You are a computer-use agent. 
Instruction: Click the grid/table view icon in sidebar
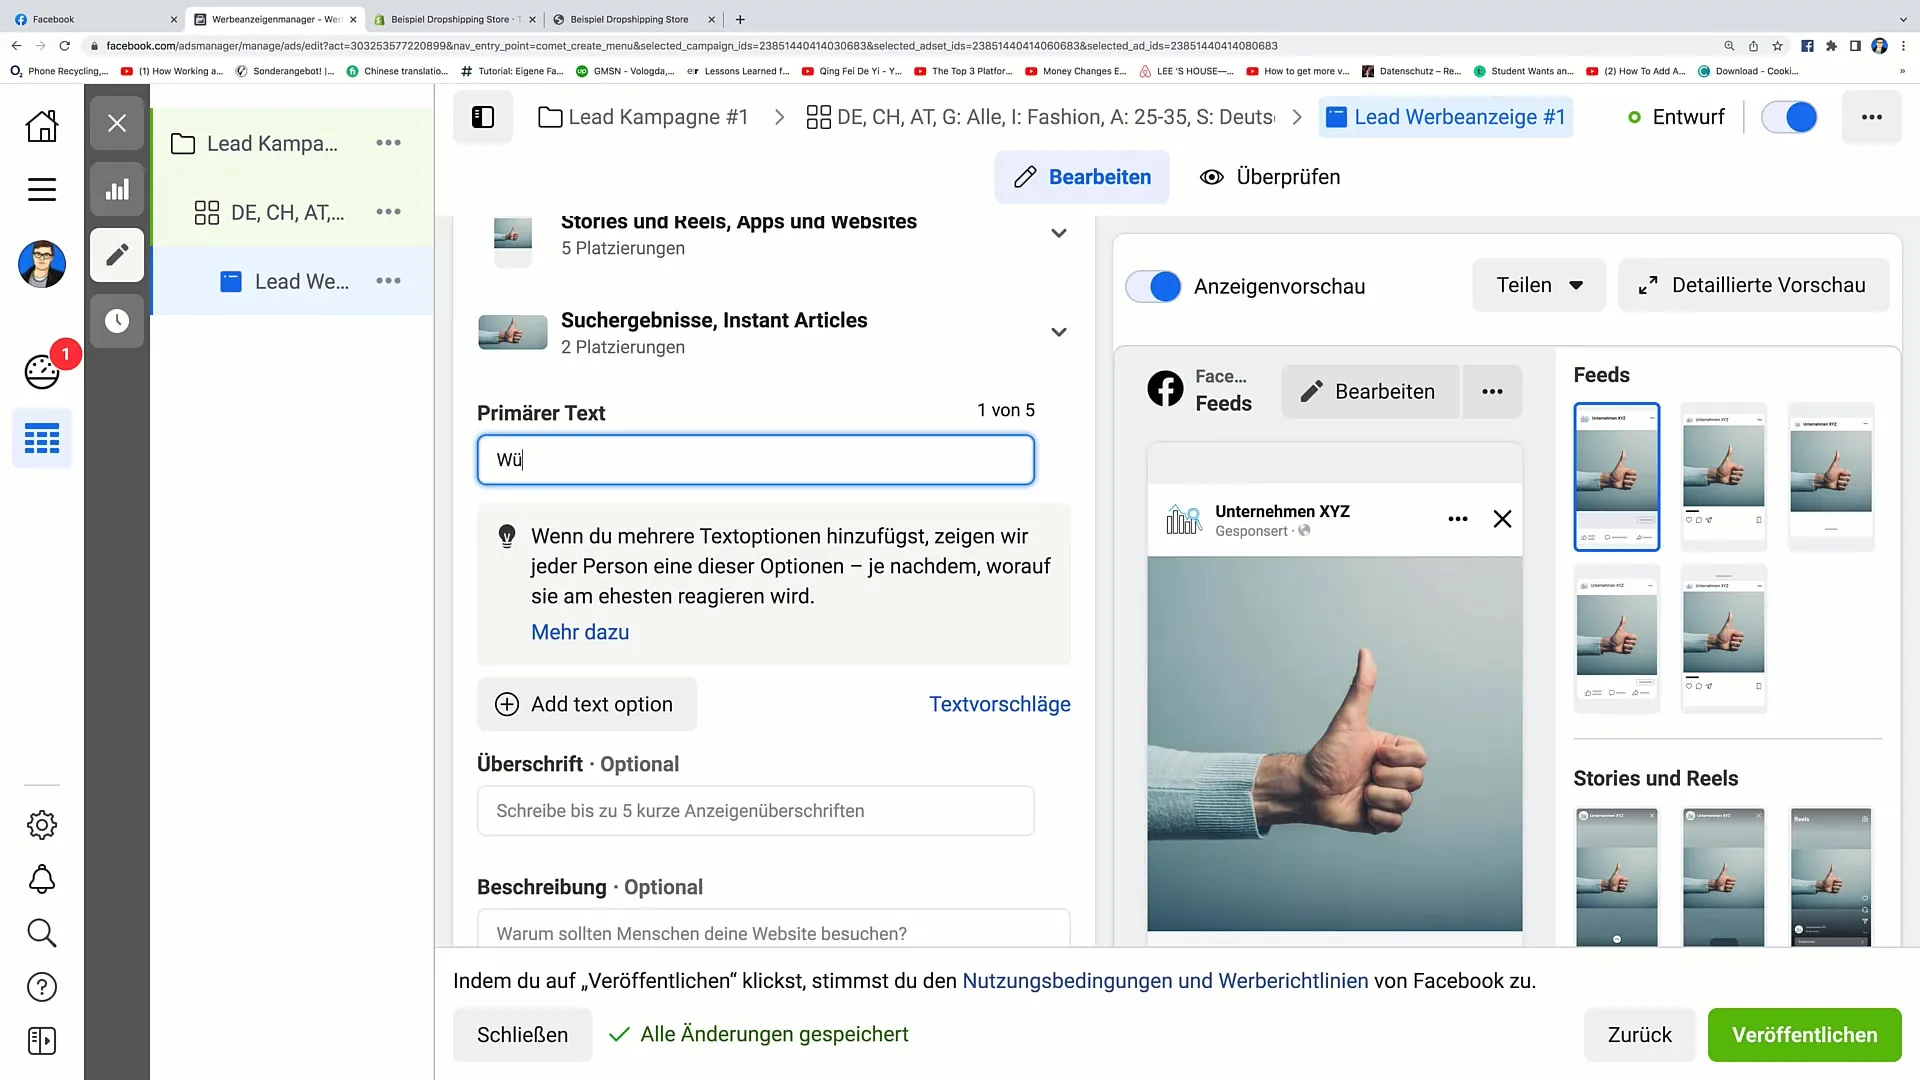(x=42, y=439)
